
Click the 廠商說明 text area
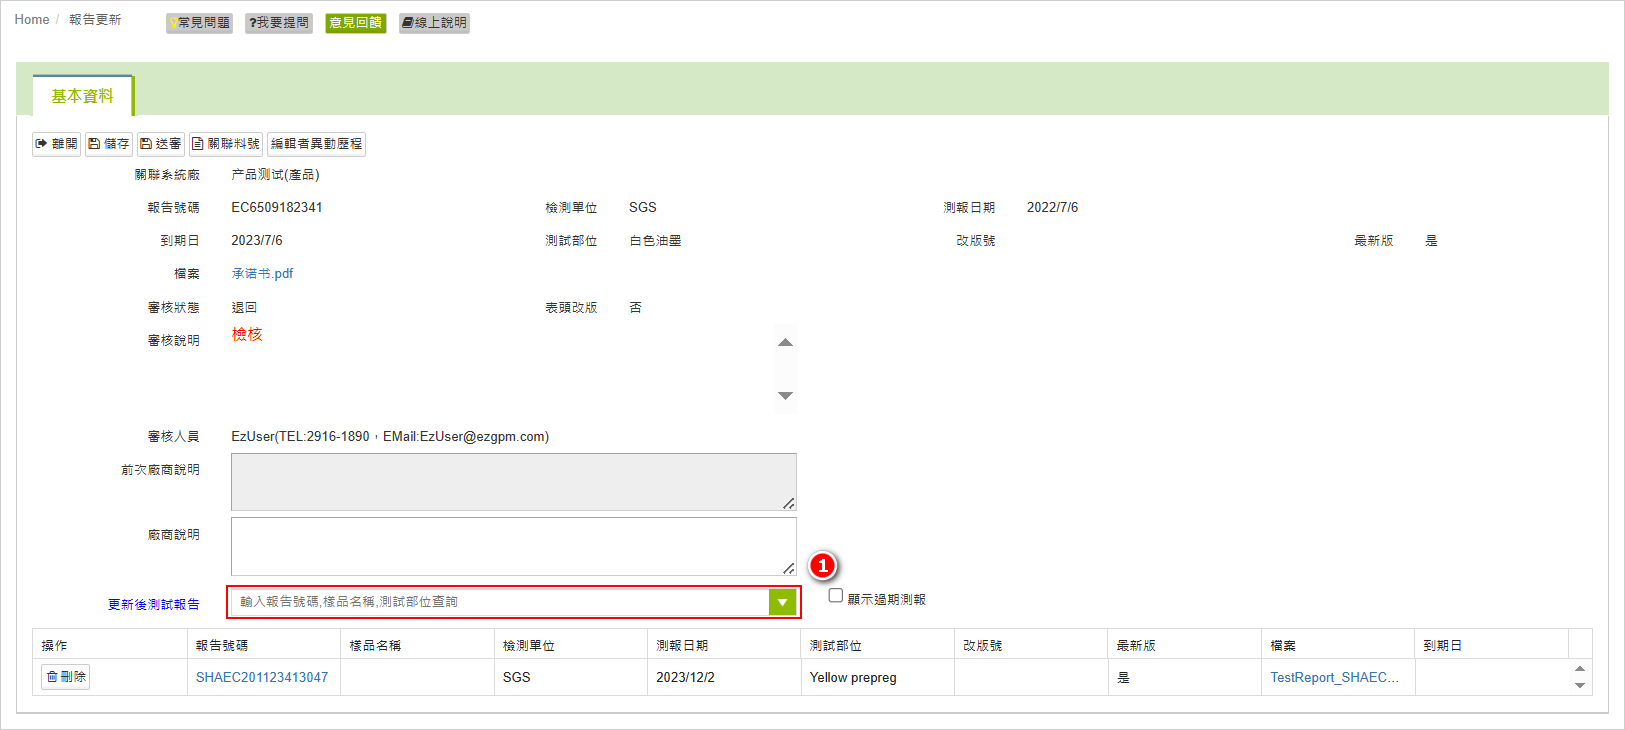514,546
